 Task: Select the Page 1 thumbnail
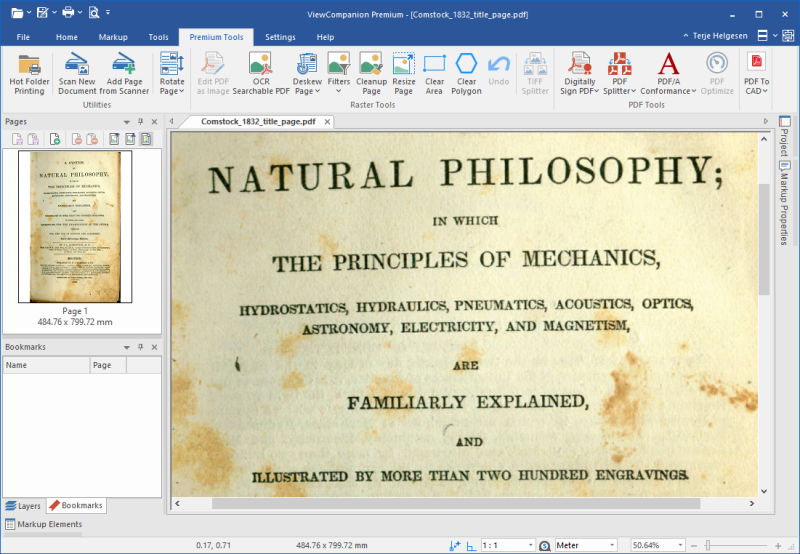75,226
